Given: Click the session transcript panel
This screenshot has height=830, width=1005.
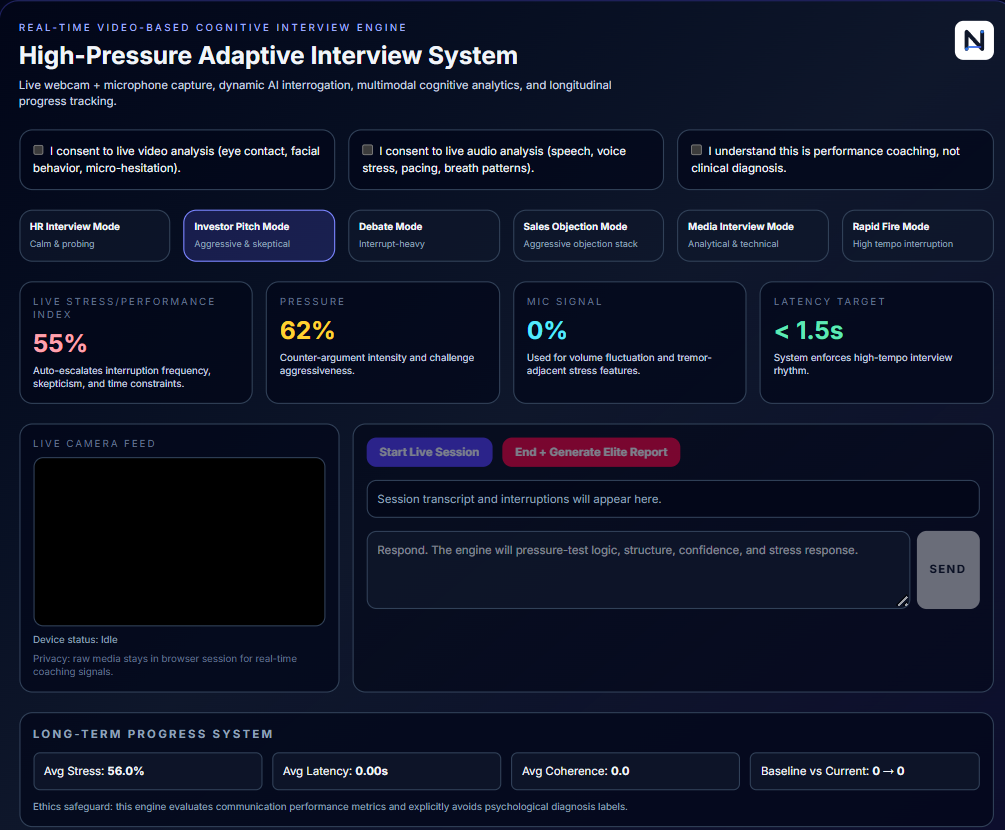Looking at the screenshot, I should 672,499.
